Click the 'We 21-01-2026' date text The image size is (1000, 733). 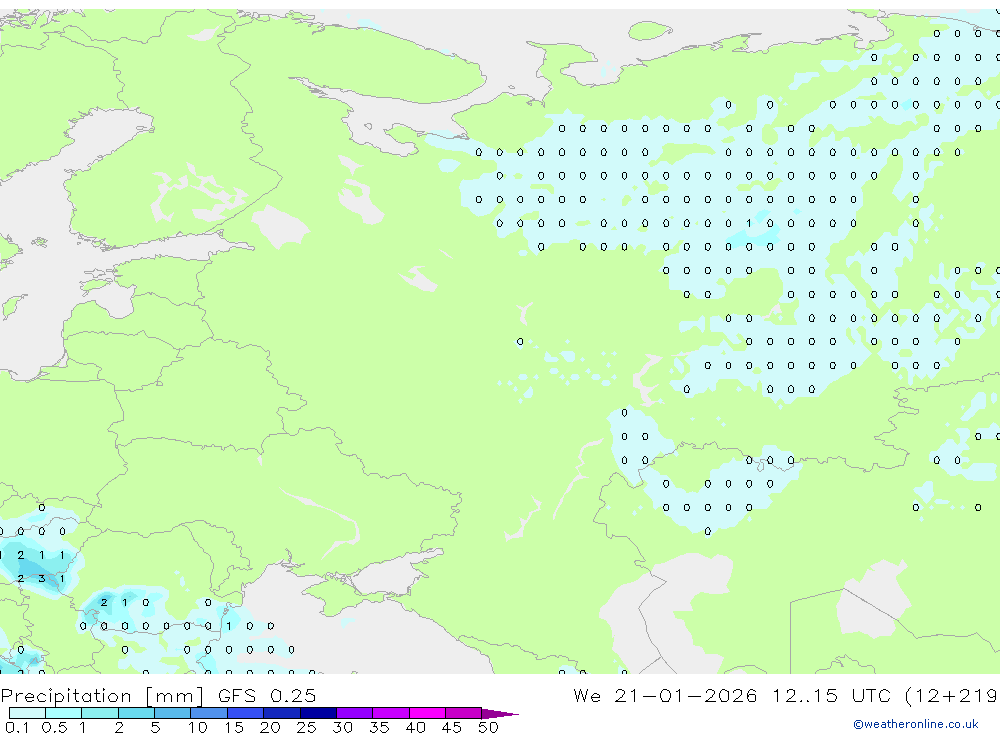tap(665, 695)
